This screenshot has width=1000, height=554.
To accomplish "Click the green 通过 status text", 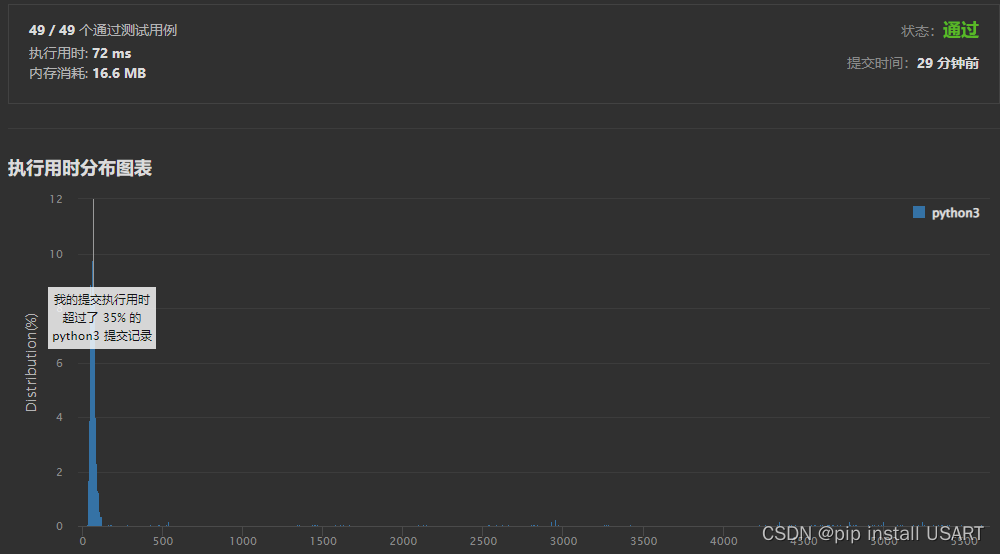I will 959,30.
